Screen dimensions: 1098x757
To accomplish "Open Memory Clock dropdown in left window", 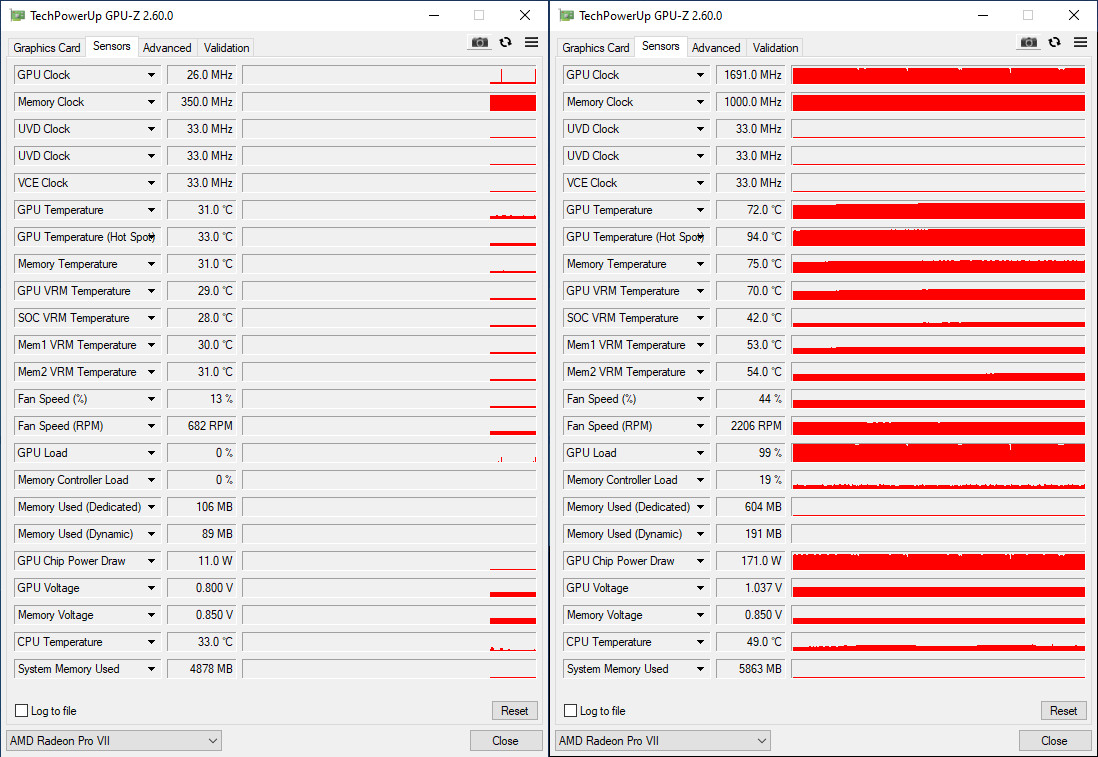I will point(151,102).
